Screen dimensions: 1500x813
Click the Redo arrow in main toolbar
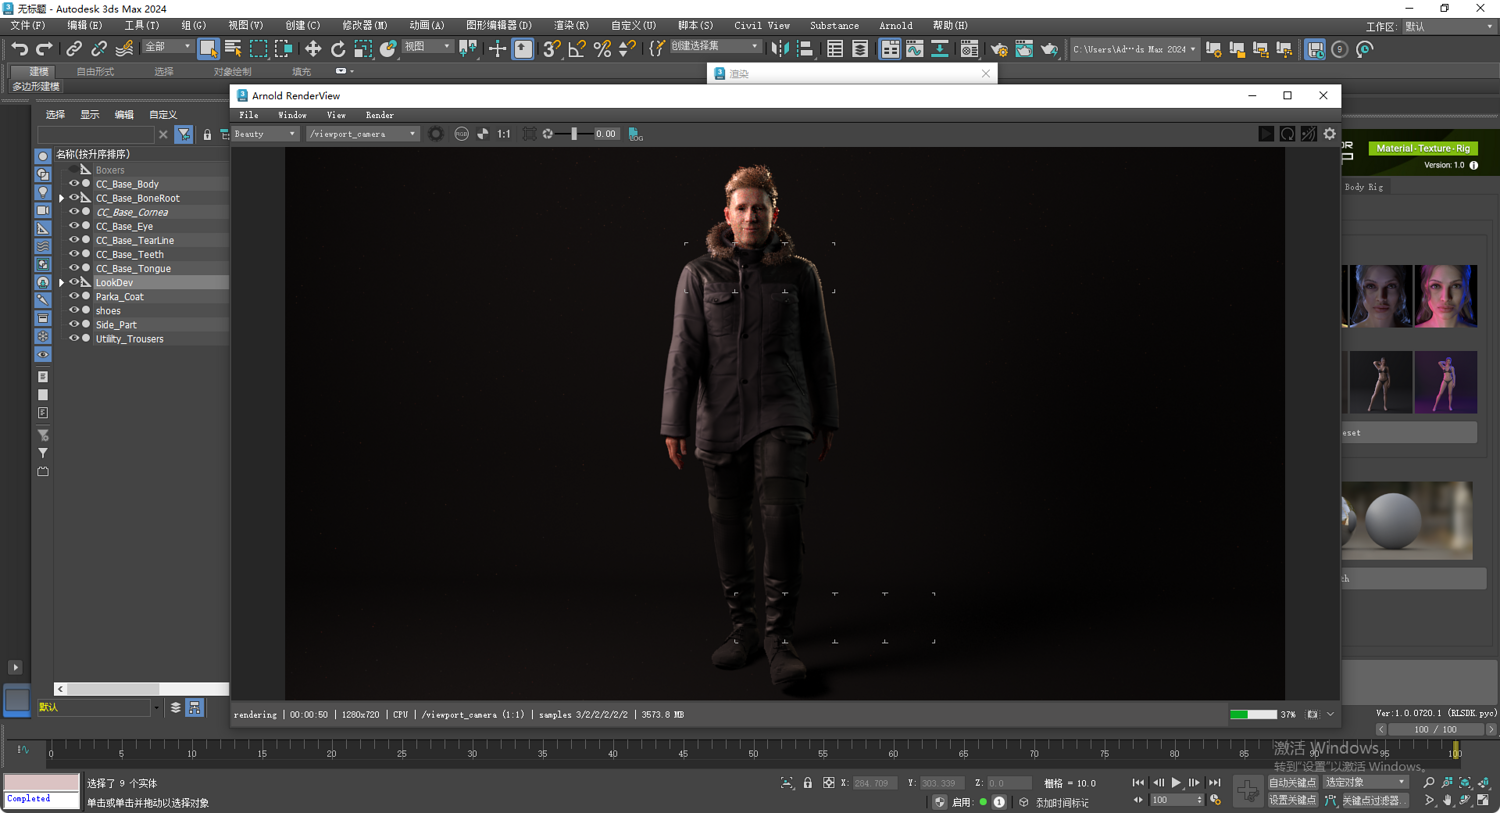point(44,49)
